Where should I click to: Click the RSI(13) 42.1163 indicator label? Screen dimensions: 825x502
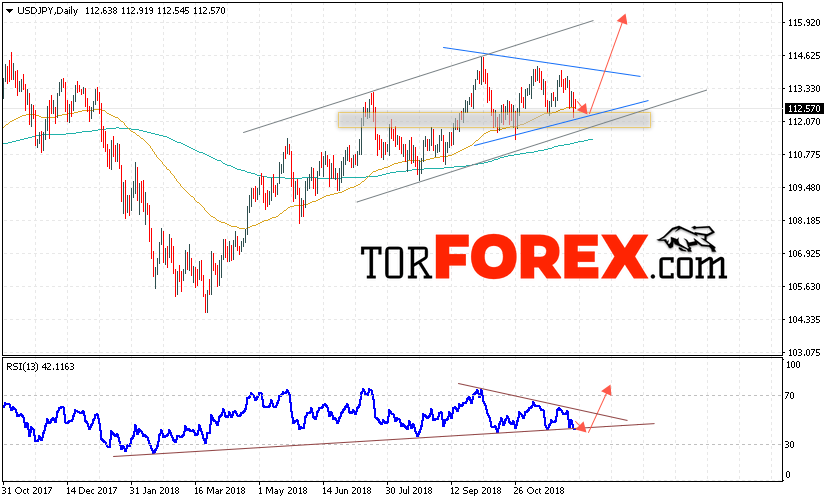pos(41,367)
